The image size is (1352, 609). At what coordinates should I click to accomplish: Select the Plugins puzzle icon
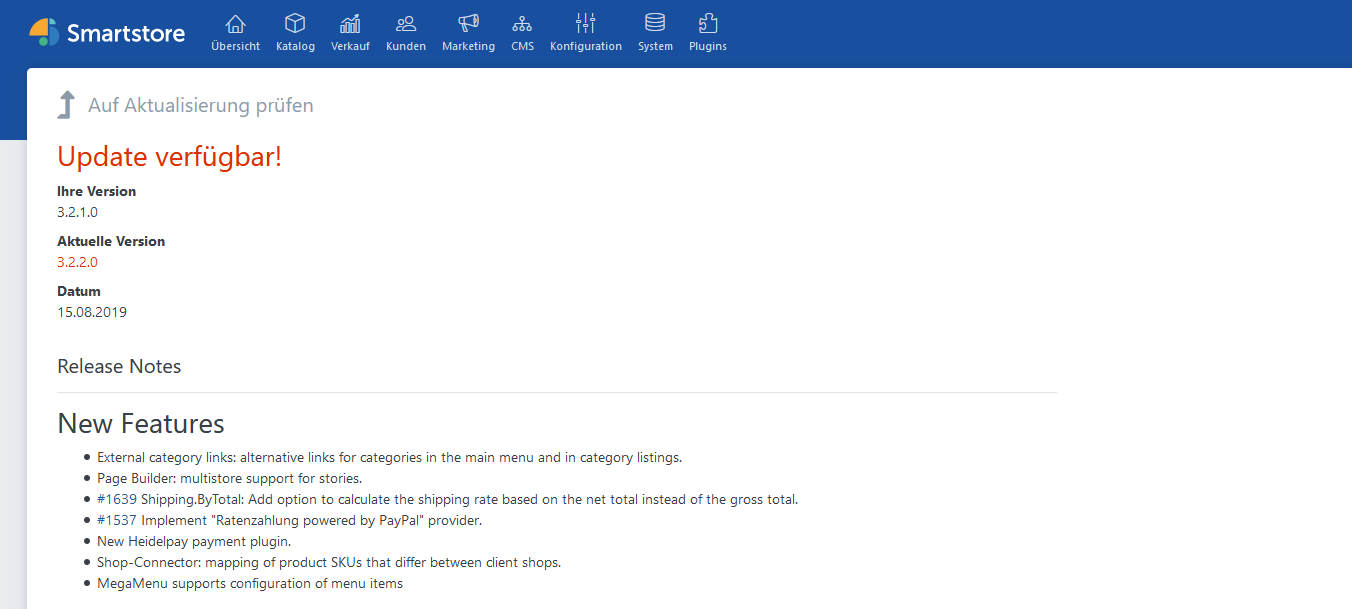[x=708, y=24]
